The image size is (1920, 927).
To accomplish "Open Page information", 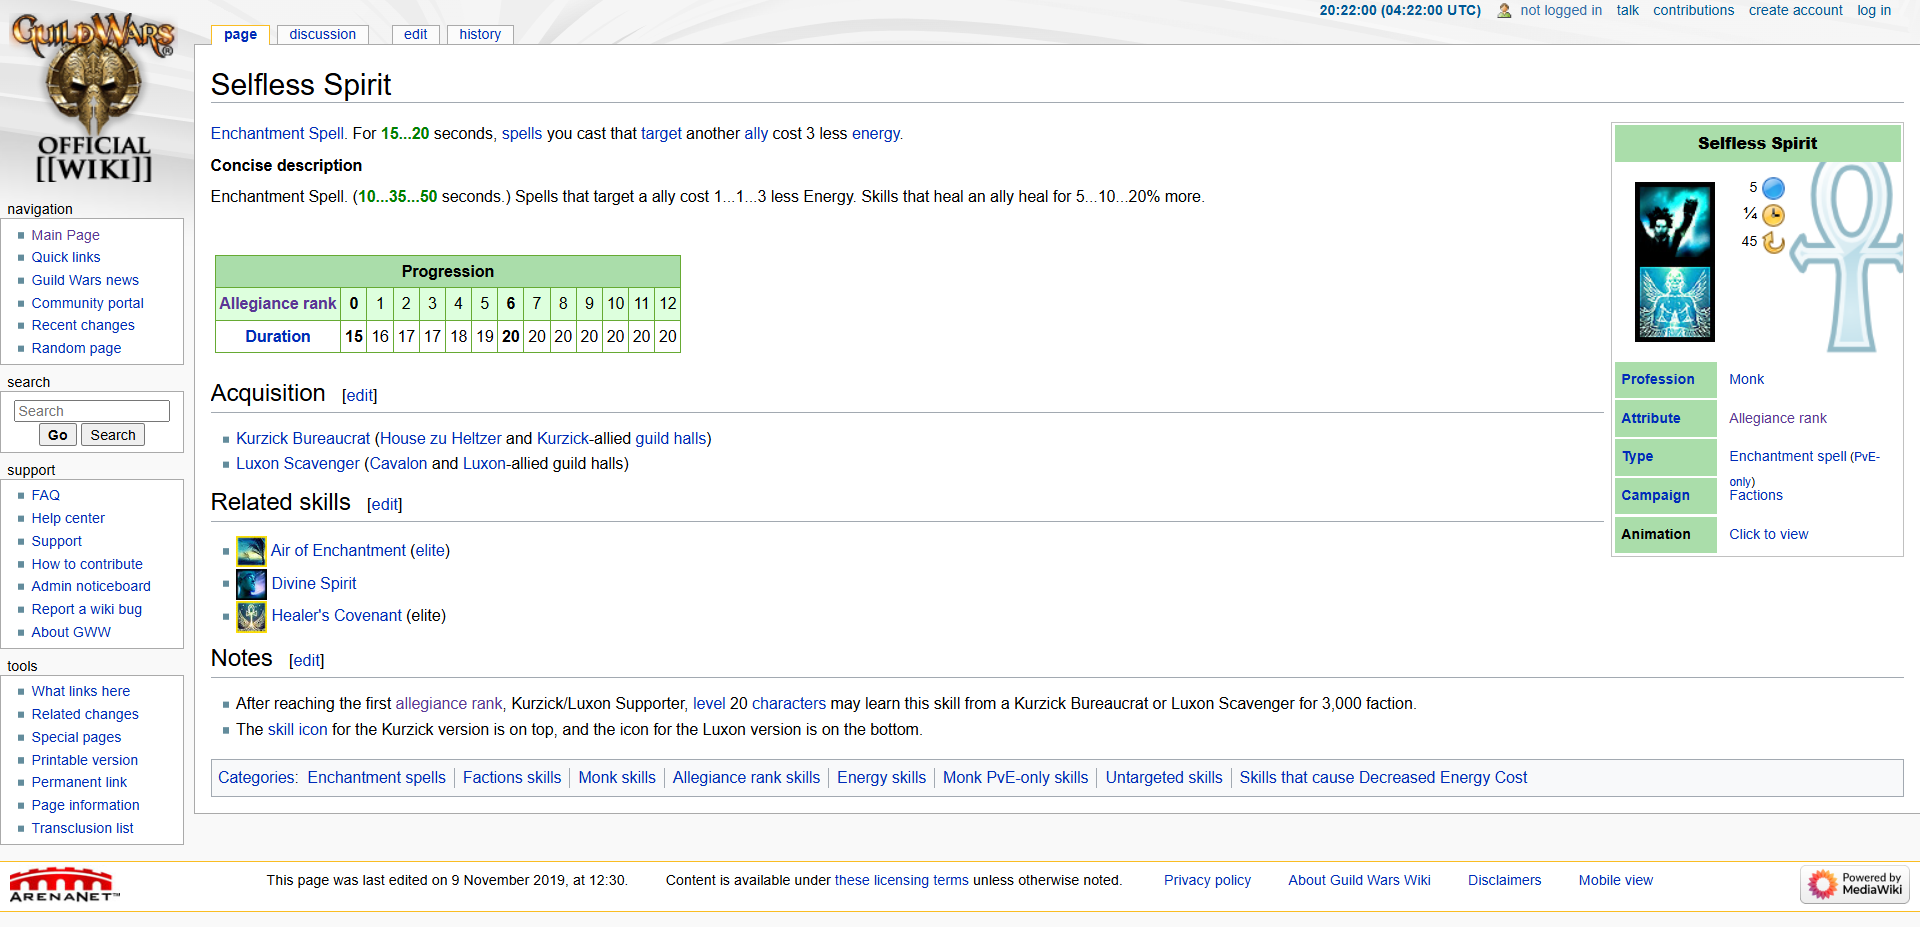I will [x=85, y=805].
